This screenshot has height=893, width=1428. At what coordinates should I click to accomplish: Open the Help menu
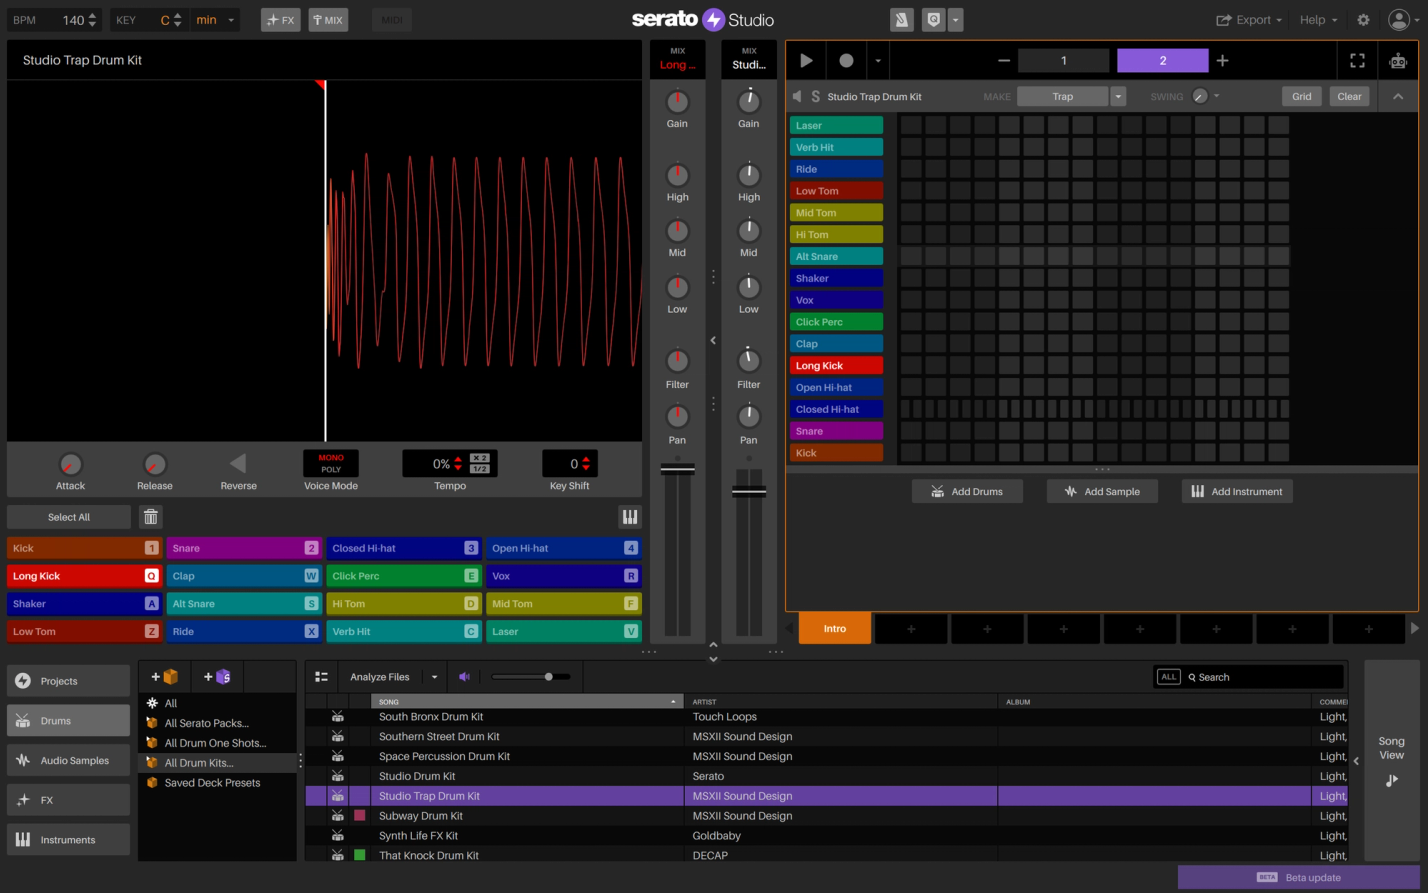(x=1318, y=19)
